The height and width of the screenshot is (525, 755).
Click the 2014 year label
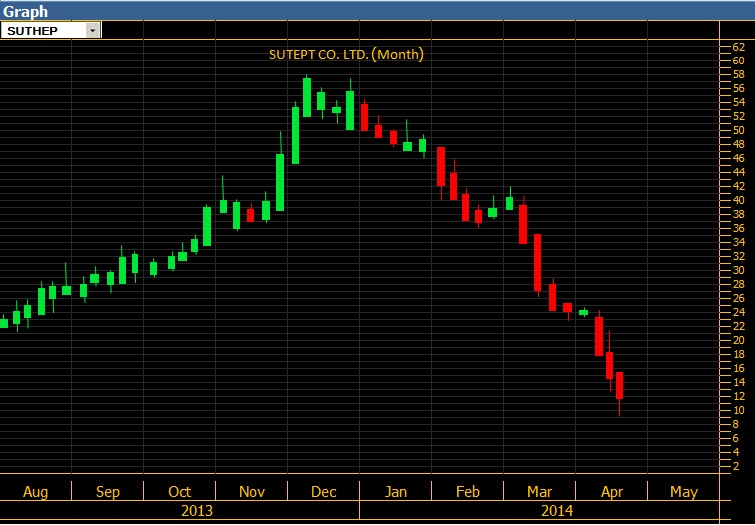(x=557, y=511)
